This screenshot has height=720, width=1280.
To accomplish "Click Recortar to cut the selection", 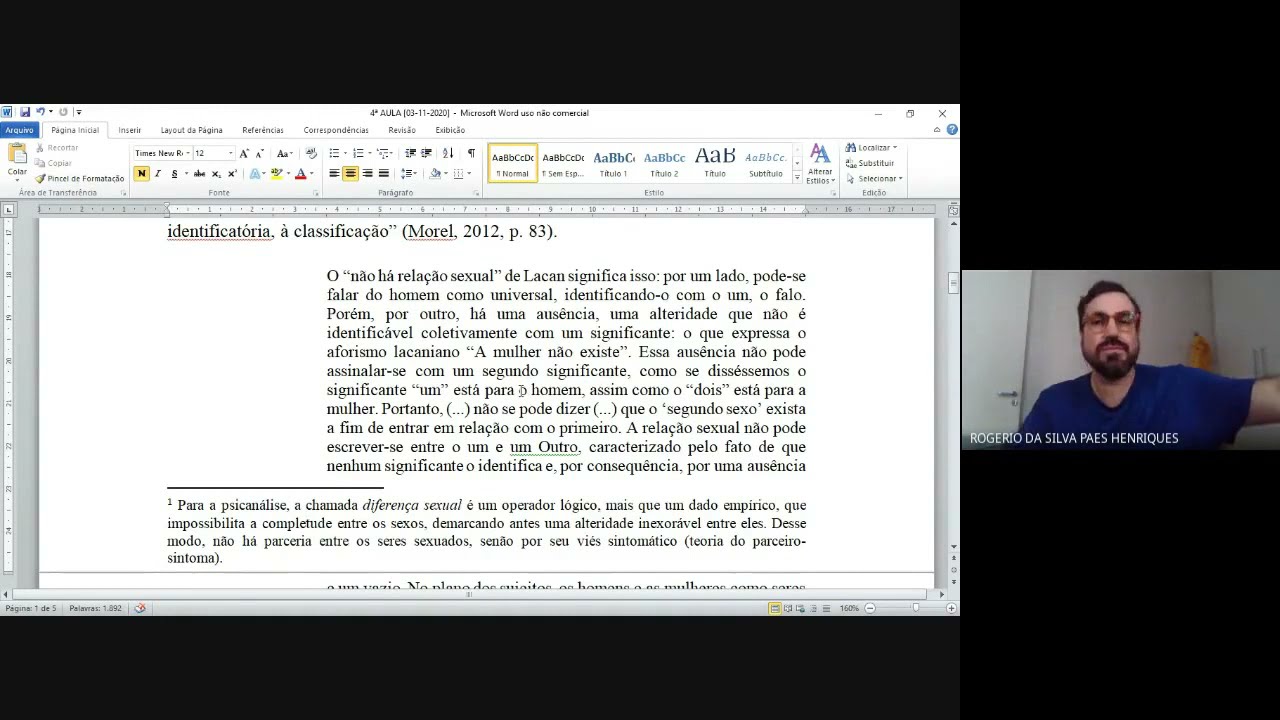I will (56, 148).
